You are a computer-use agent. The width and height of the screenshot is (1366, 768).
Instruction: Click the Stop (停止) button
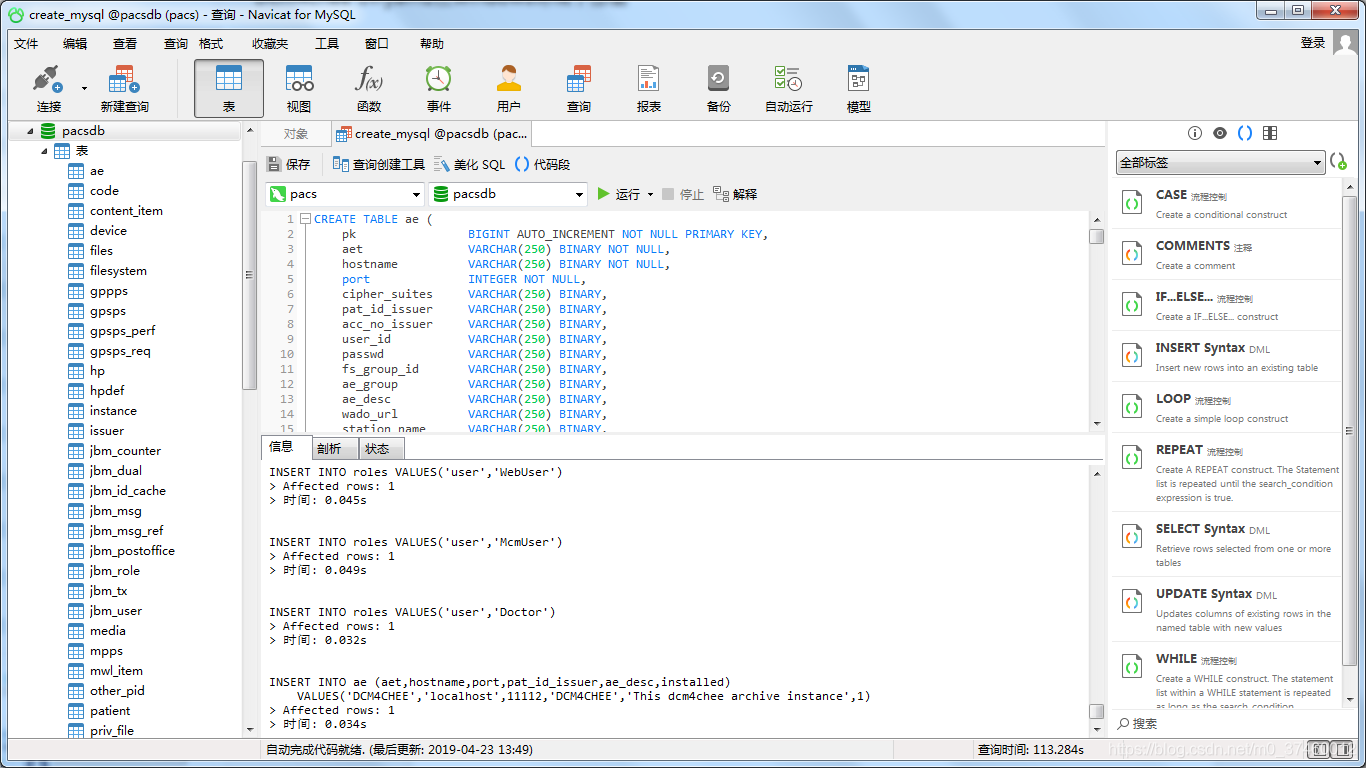click(683, 194)
